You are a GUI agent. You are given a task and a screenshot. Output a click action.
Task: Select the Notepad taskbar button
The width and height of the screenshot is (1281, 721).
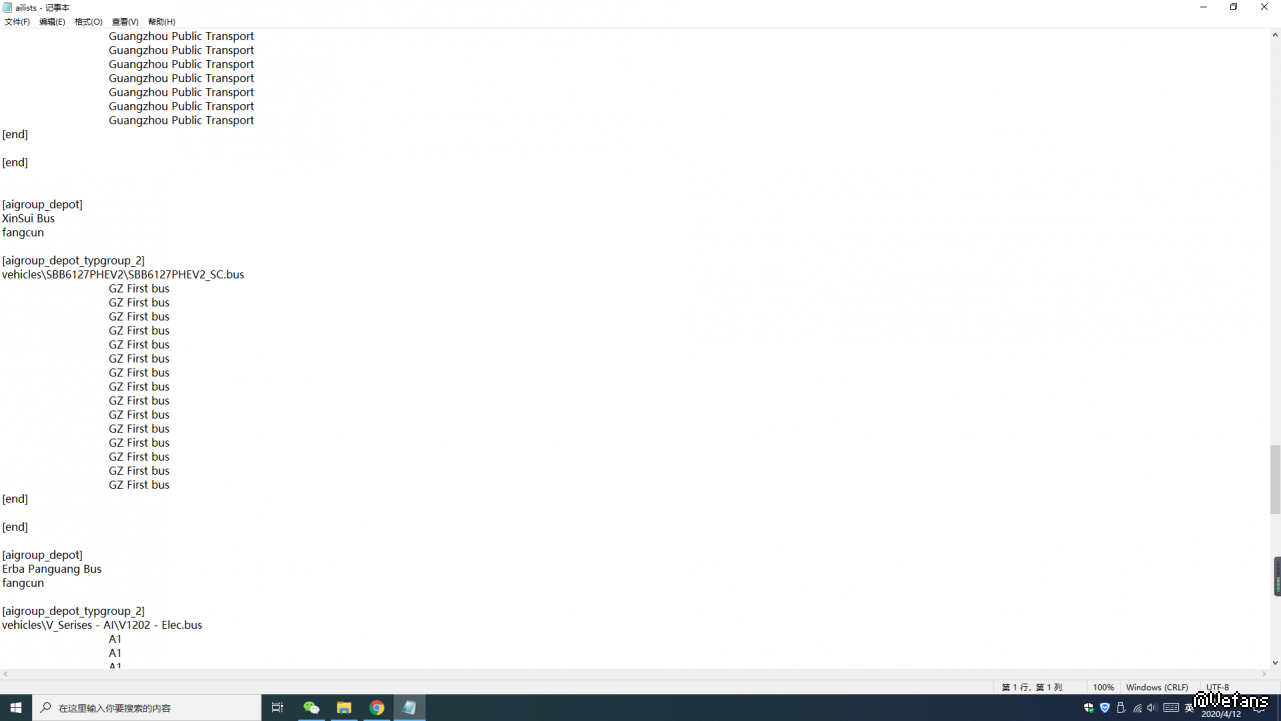point(409,708)
